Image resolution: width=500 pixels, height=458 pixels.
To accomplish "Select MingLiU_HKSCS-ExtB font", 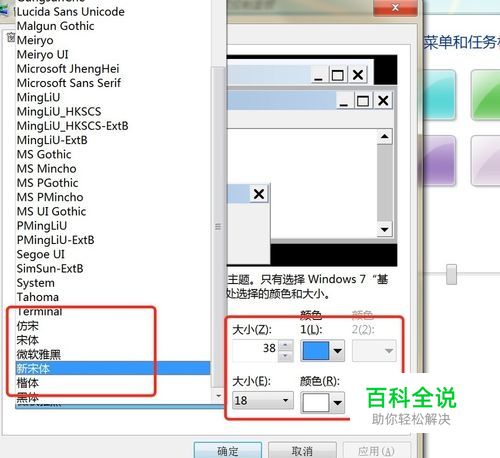I will [73, 126].
